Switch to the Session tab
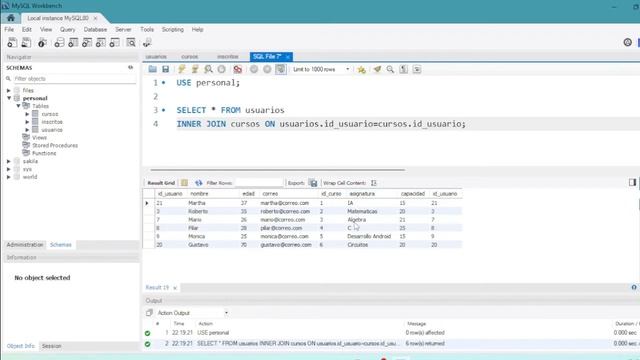The height and width of the screenshot is (360, 640). [x=51, y=346]
